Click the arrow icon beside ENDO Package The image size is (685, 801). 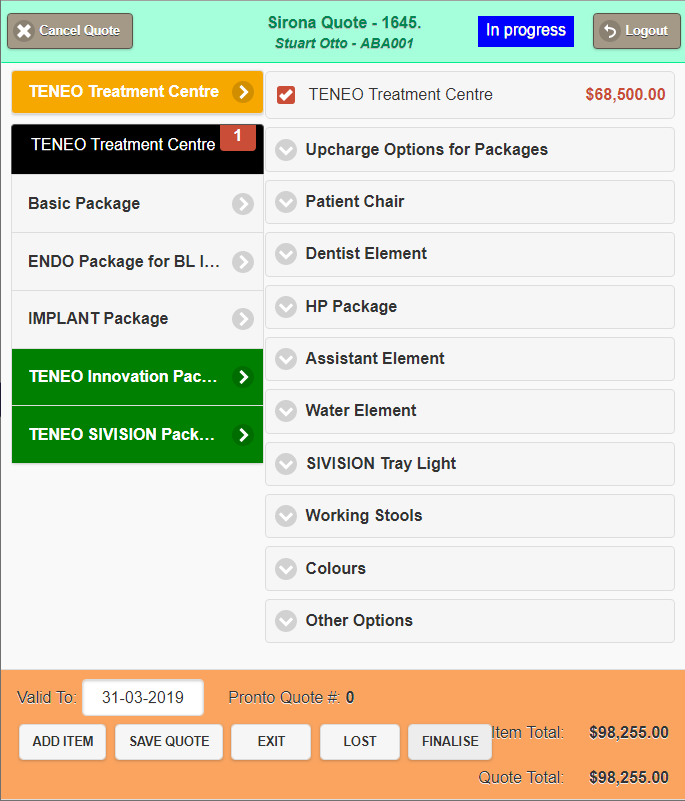coord(243,262)
